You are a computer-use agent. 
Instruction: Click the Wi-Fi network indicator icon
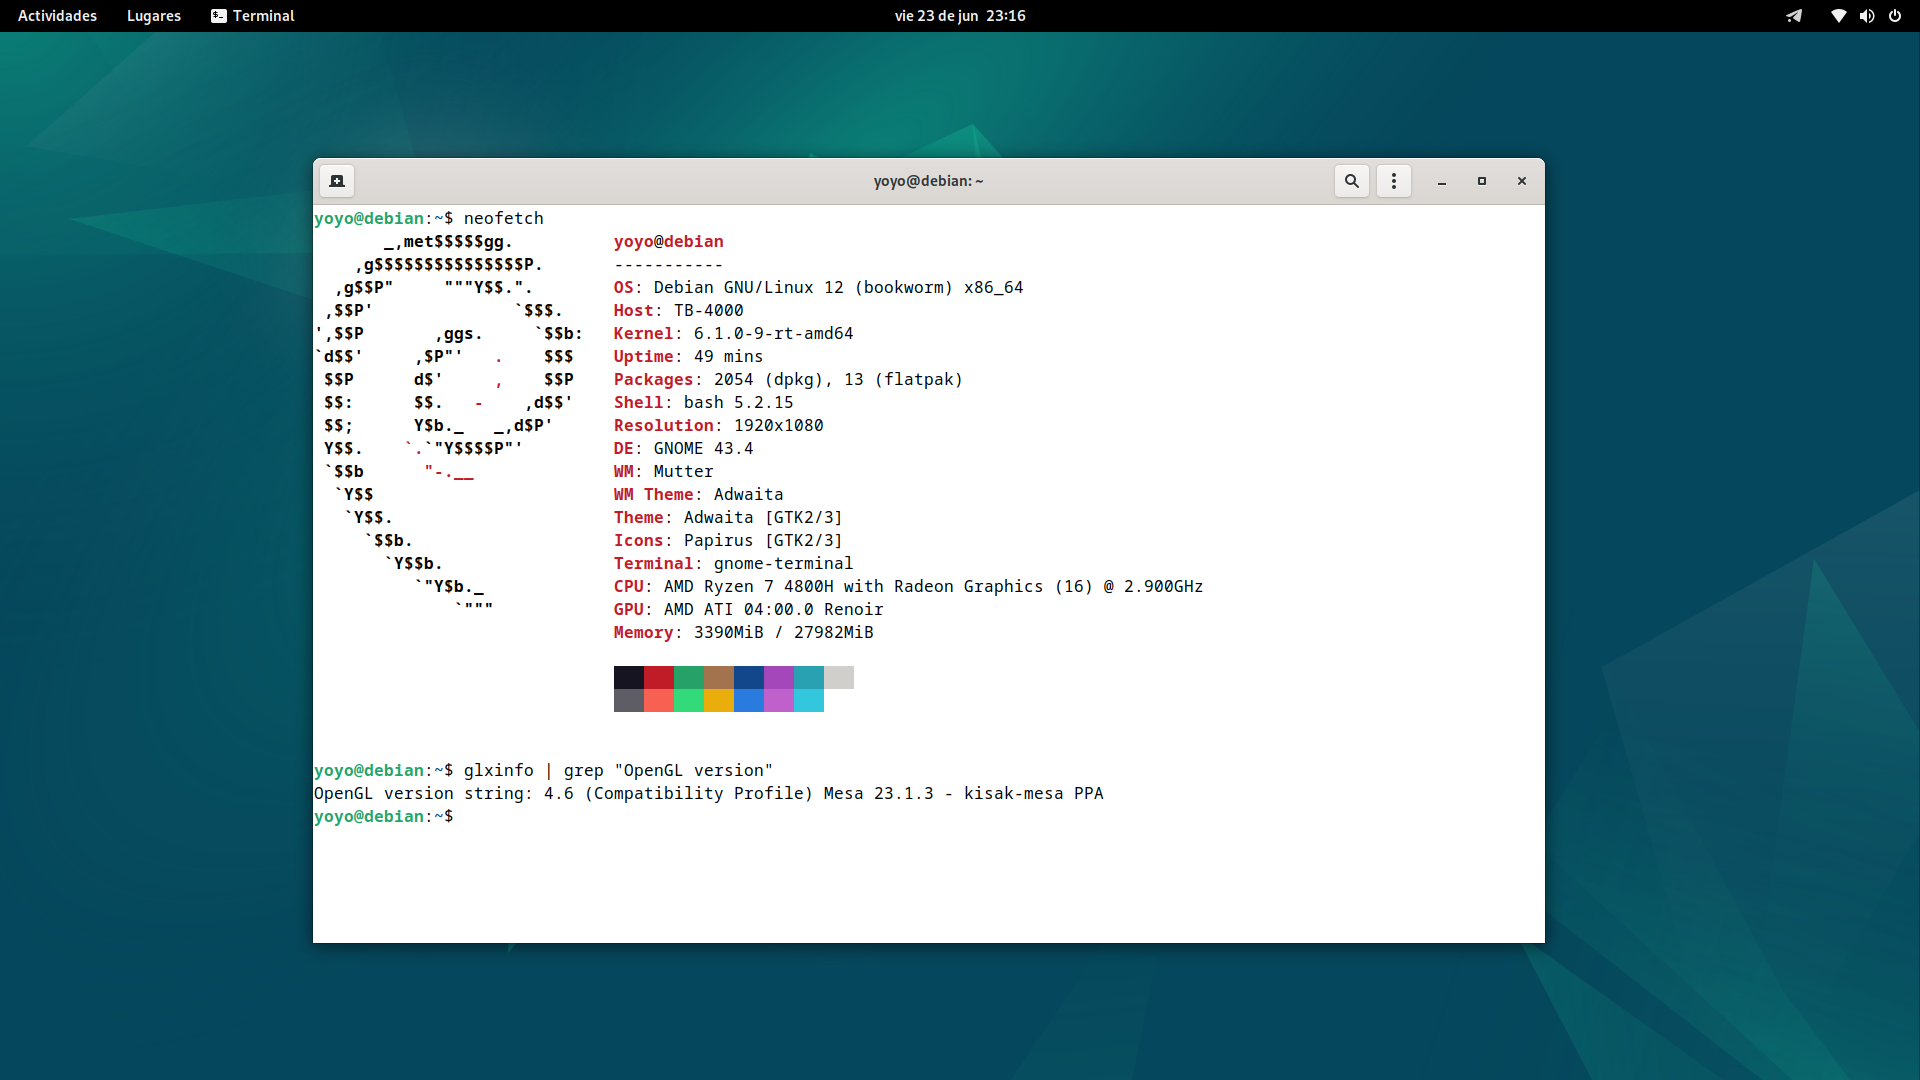(x=1838, y=16)
